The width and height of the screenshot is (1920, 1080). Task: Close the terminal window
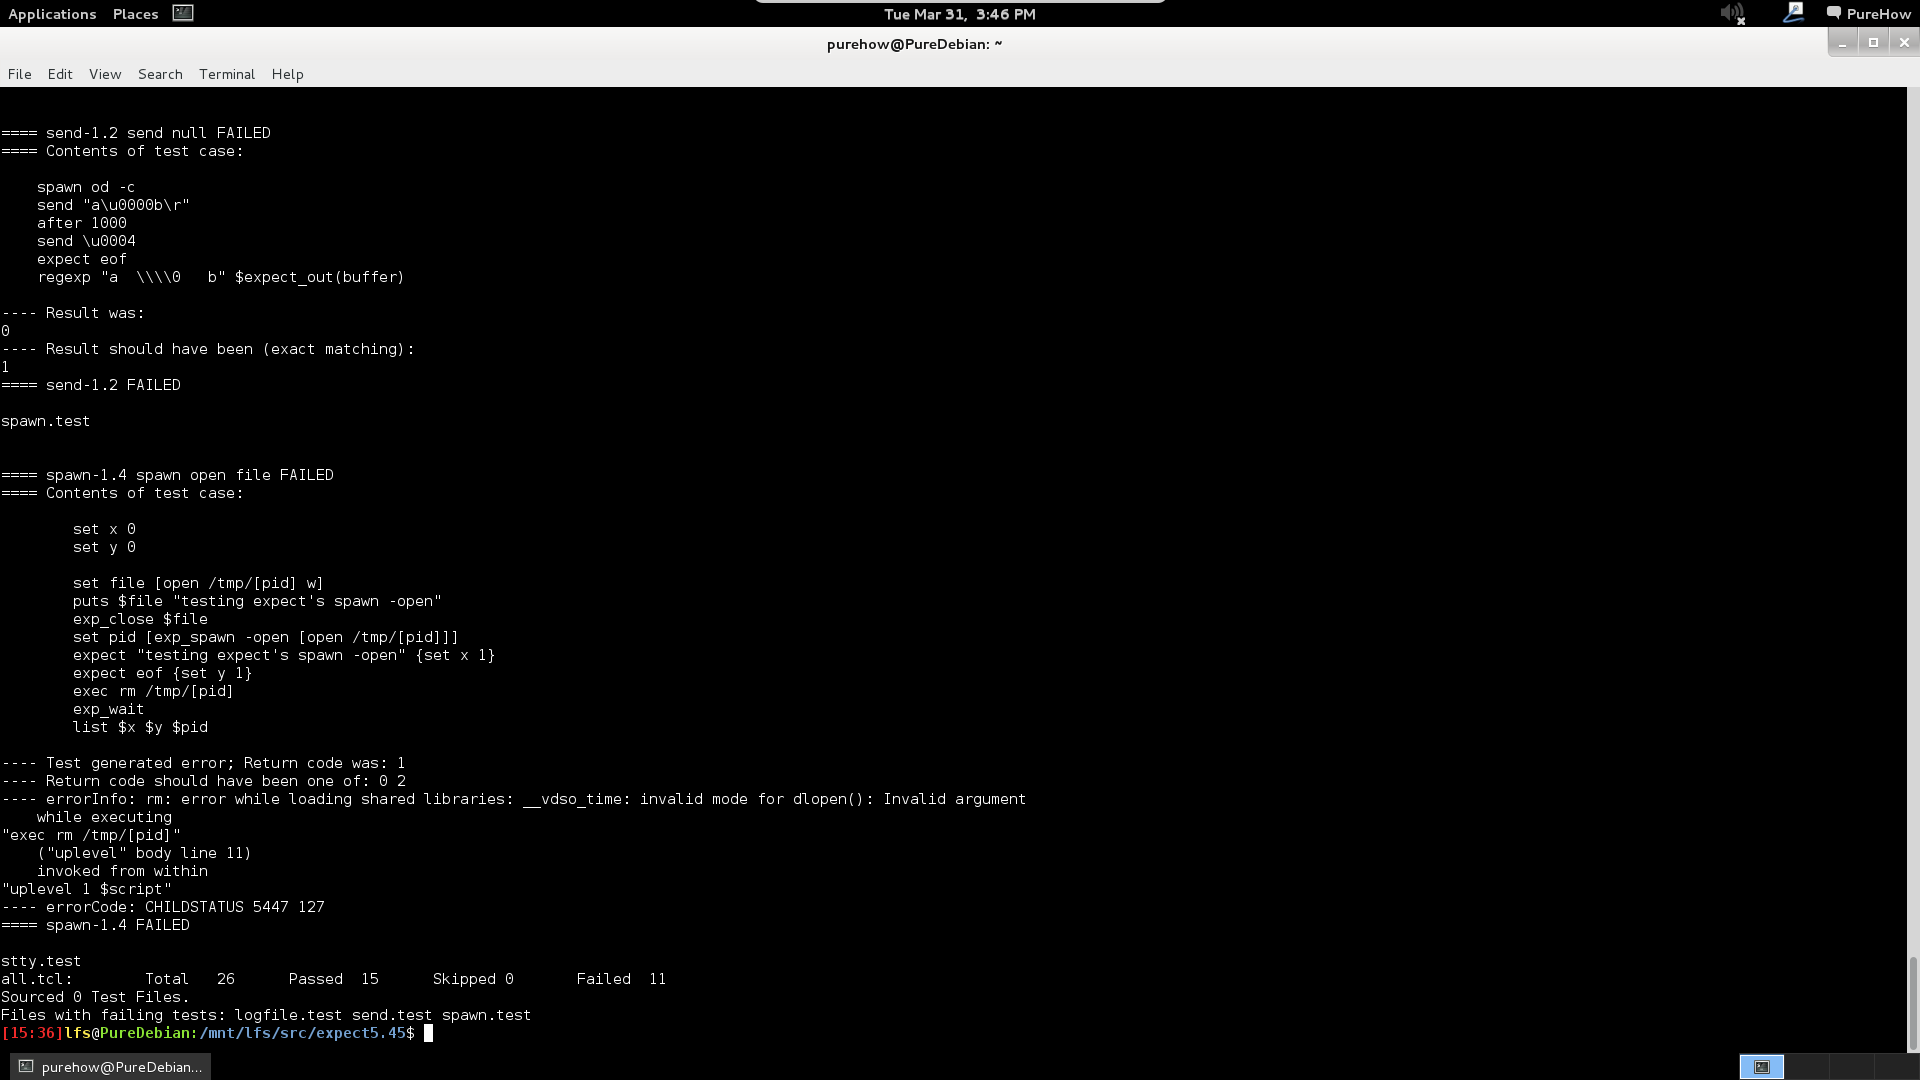point(1904,42)
